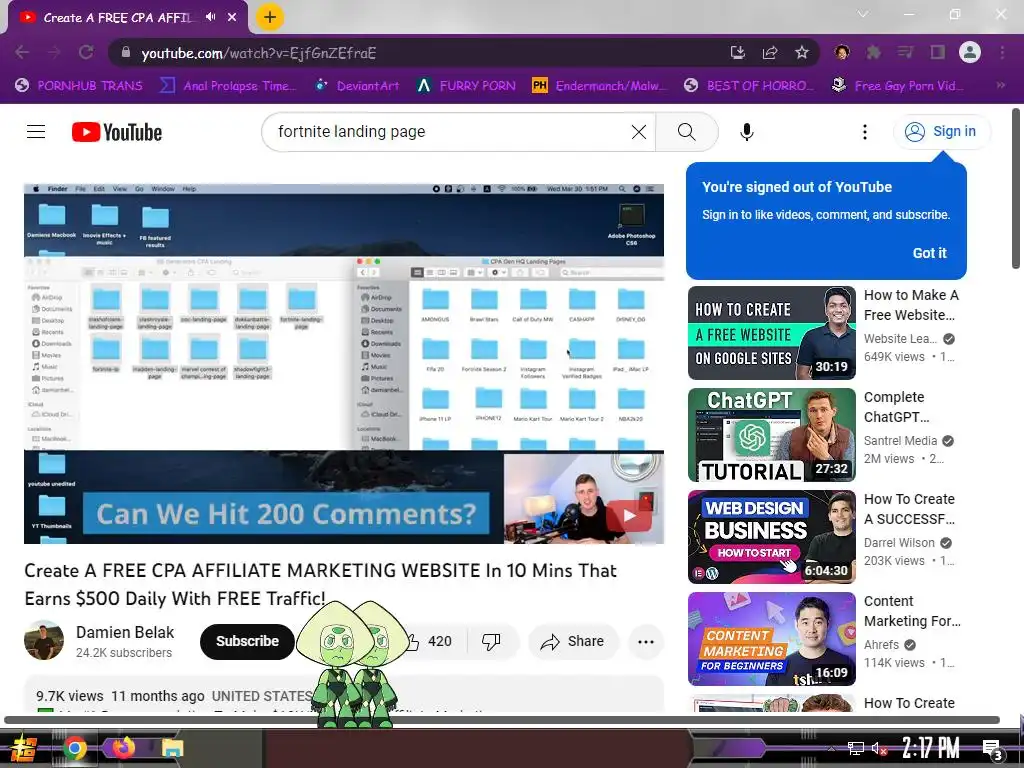Close the YouTube tab
The height and width of the screenshot is (768, 1024).
[232, 18]
